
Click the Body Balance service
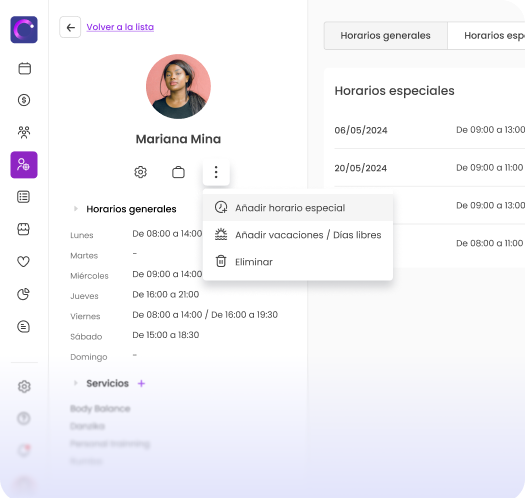(100, 409)
